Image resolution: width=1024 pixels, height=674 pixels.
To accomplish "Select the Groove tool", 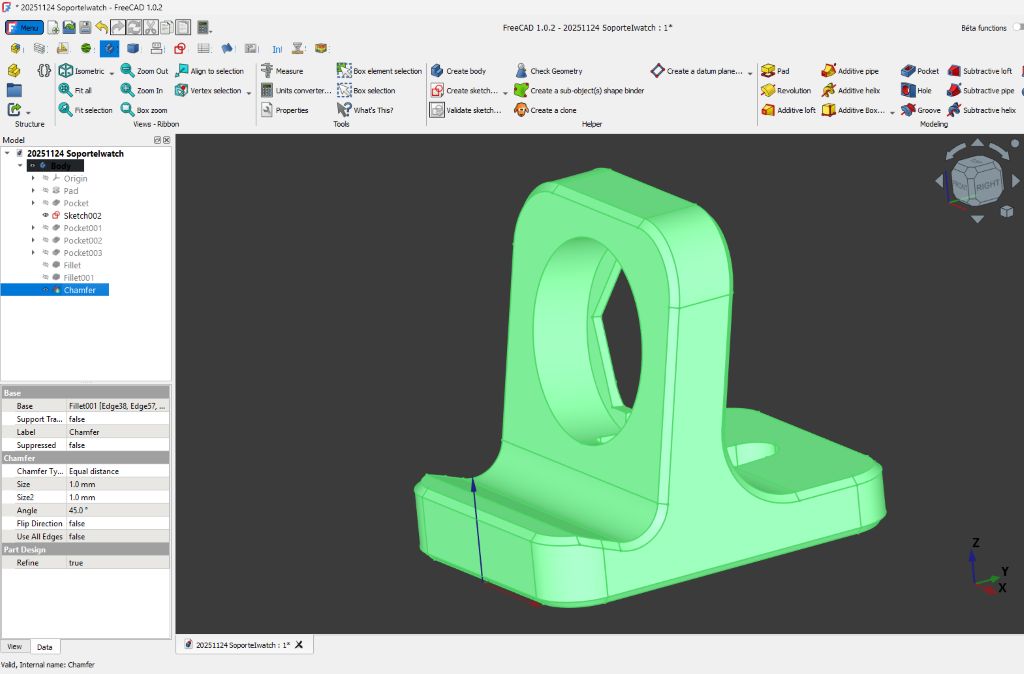I will (921, 110).
